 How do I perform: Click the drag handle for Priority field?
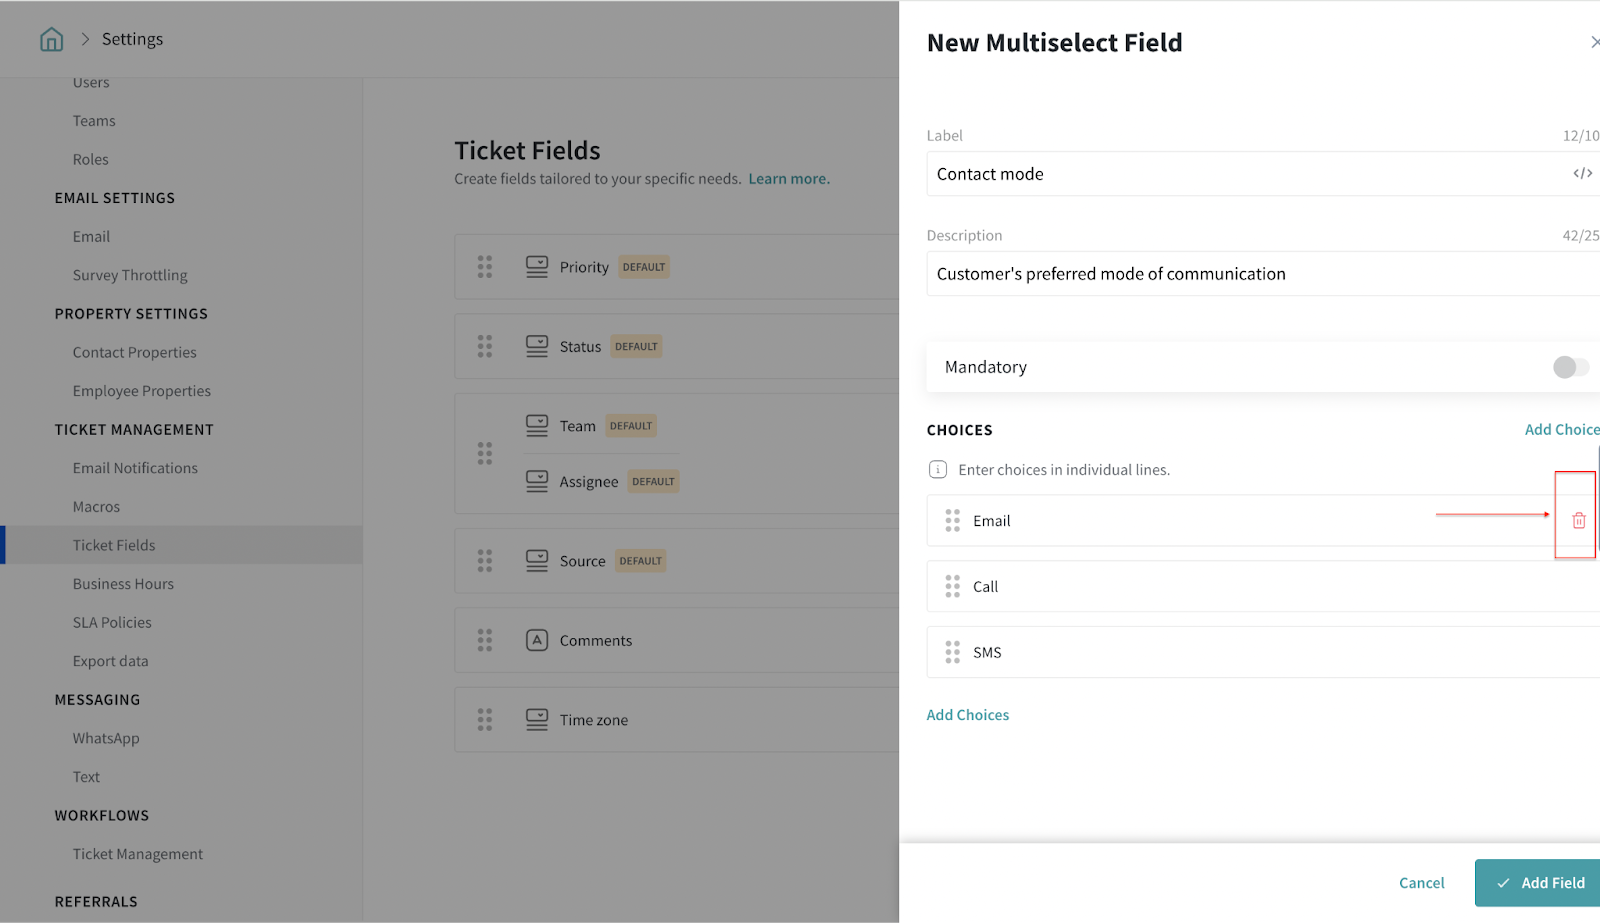coord(485,267)
